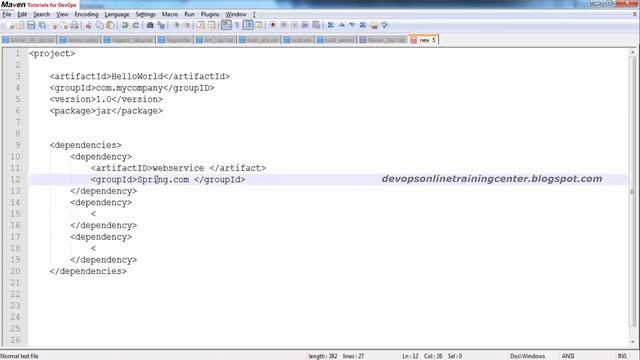Image resolution: width=640 pixels, height=360 pixels.
Task: Open the Language menu
Action: point(117,14)
